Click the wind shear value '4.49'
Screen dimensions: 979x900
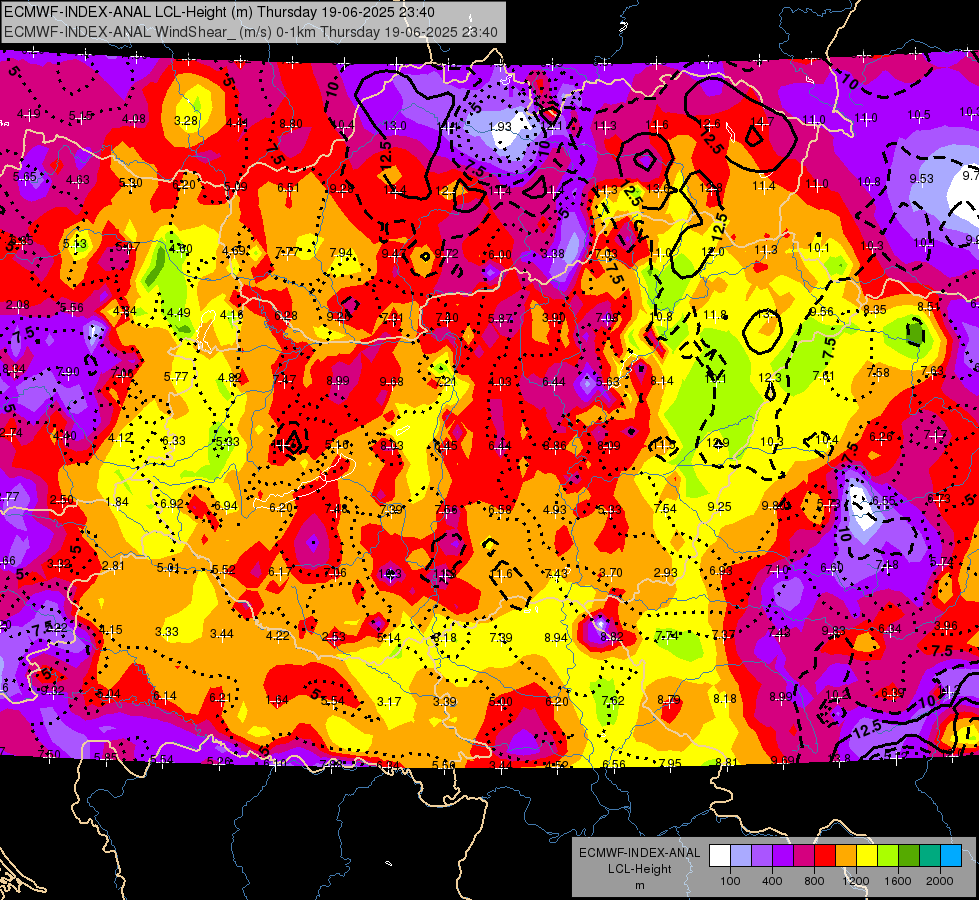(179, 313)
